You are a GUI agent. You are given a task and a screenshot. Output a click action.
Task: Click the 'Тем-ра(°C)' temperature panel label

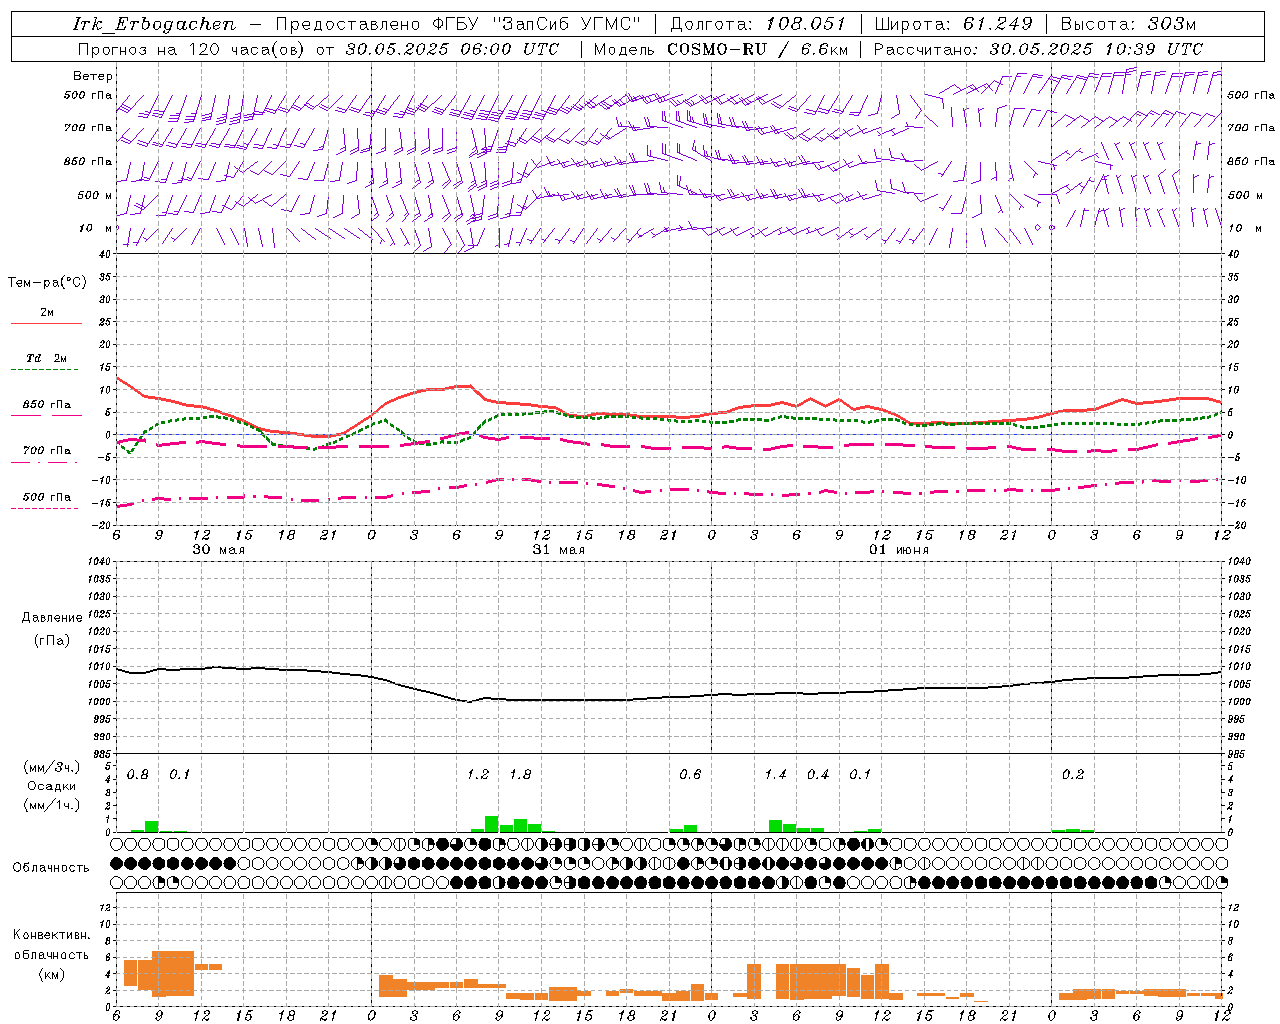click(47, 283)
